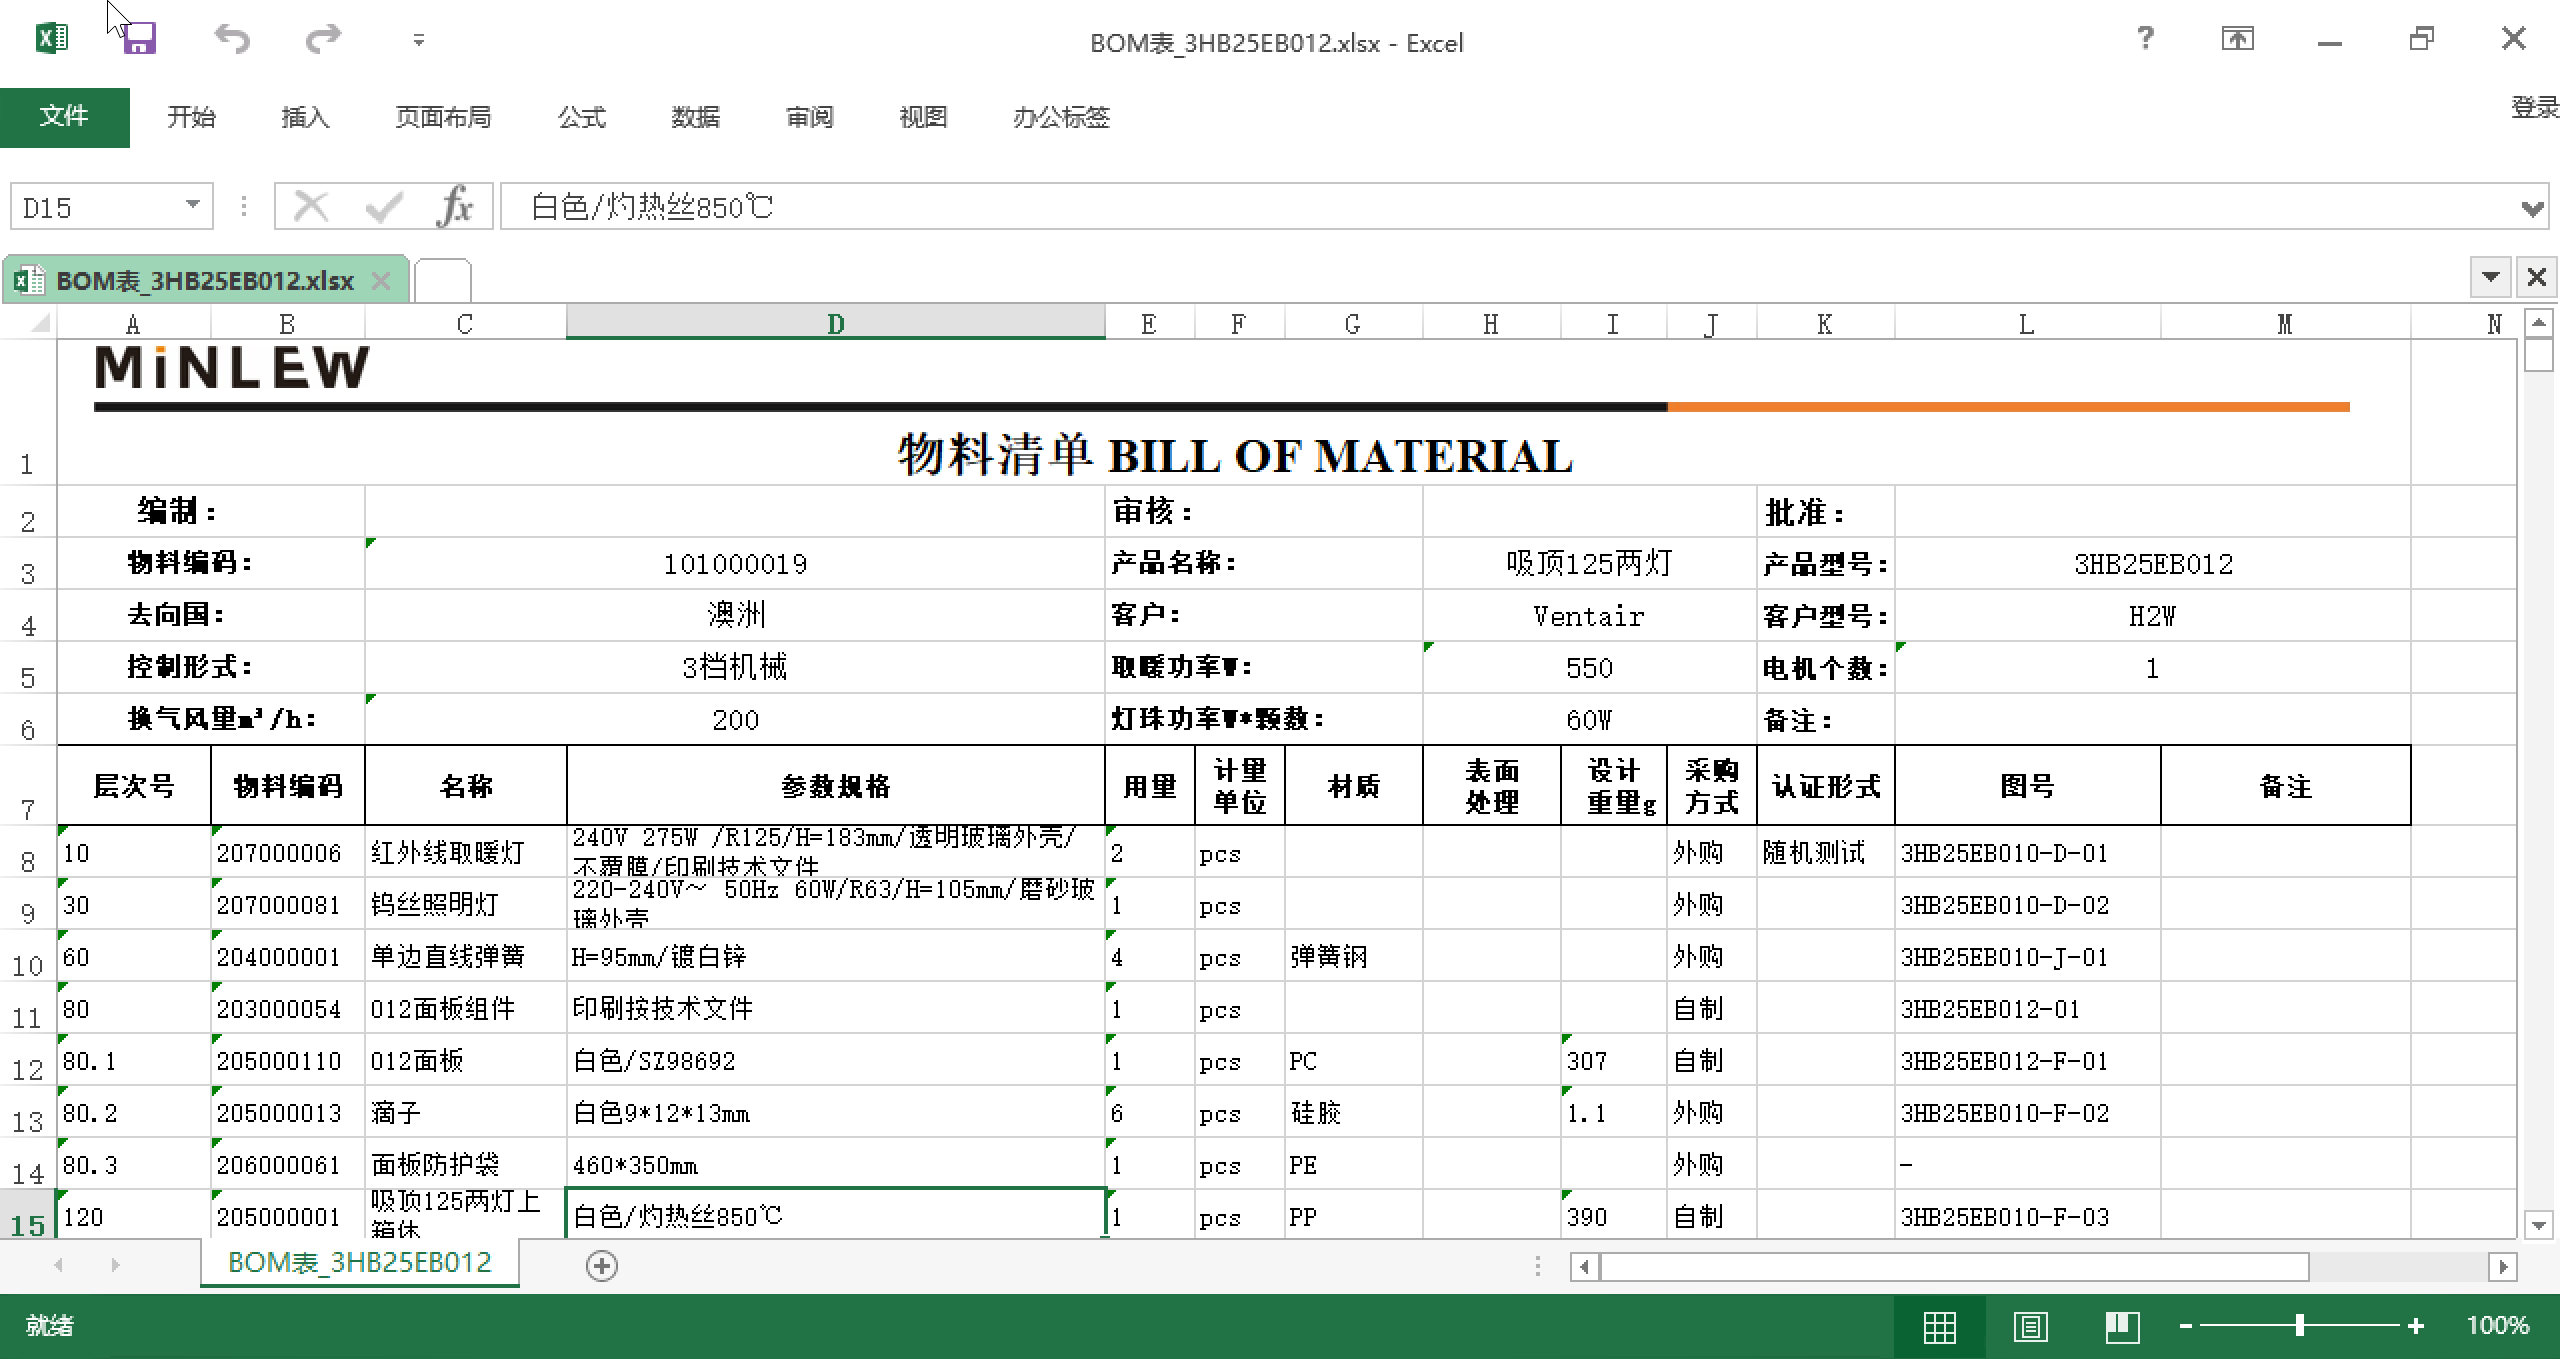This screenshot has width=2560, height=1359.
Task: Open the Help question mark icon
Action: (2145, 40)
